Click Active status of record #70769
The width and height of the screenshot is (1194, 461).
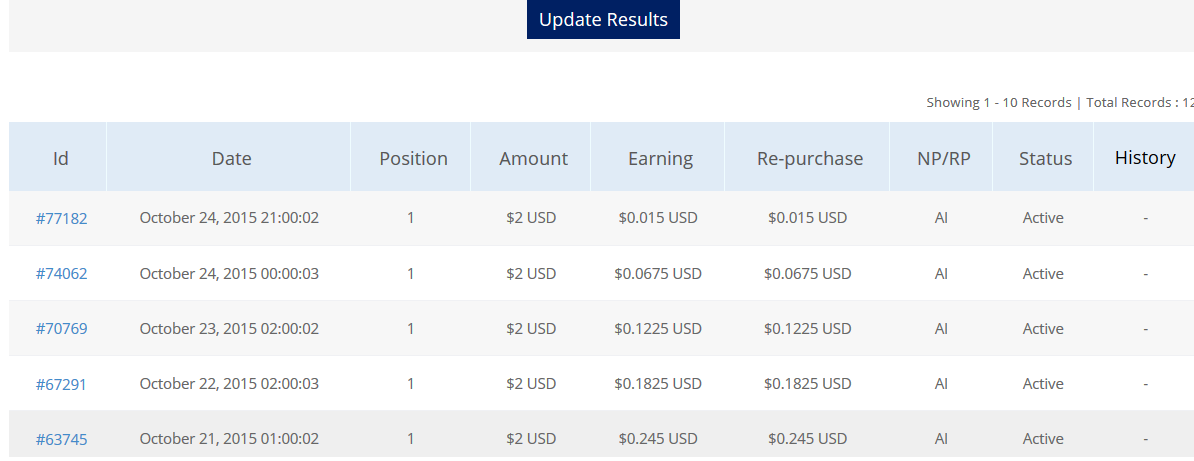click(1043, 329)
